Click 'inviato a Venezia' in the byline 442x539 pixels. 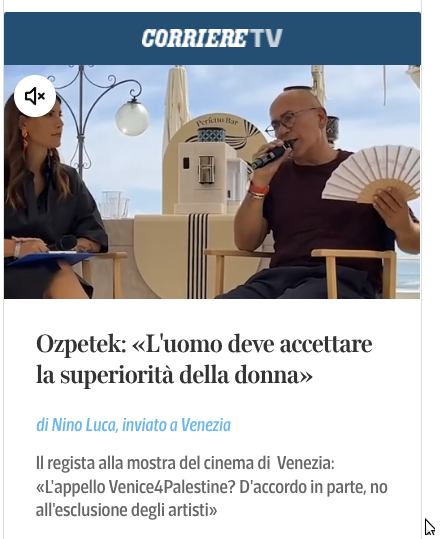coord(176,425)
